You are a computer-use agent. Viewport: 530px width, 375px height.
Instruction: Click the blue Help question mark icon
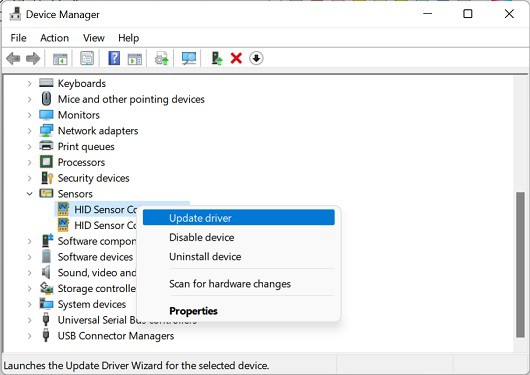tap(114, 58)
